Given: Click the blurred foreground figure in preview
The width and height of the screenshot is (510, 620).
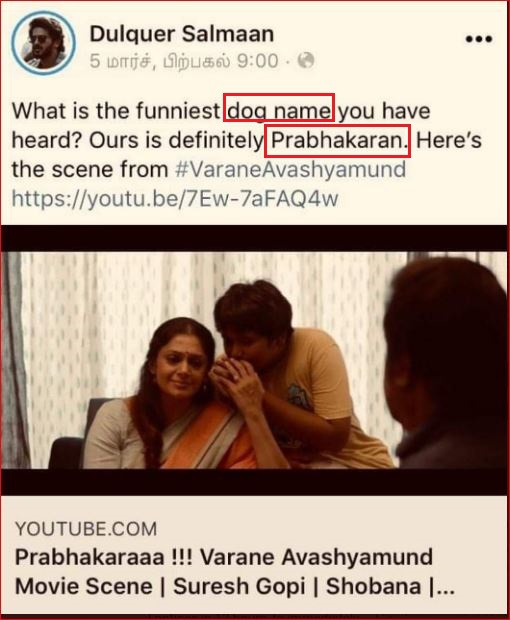Looking at the screenshot, I should tap(447, 362).
